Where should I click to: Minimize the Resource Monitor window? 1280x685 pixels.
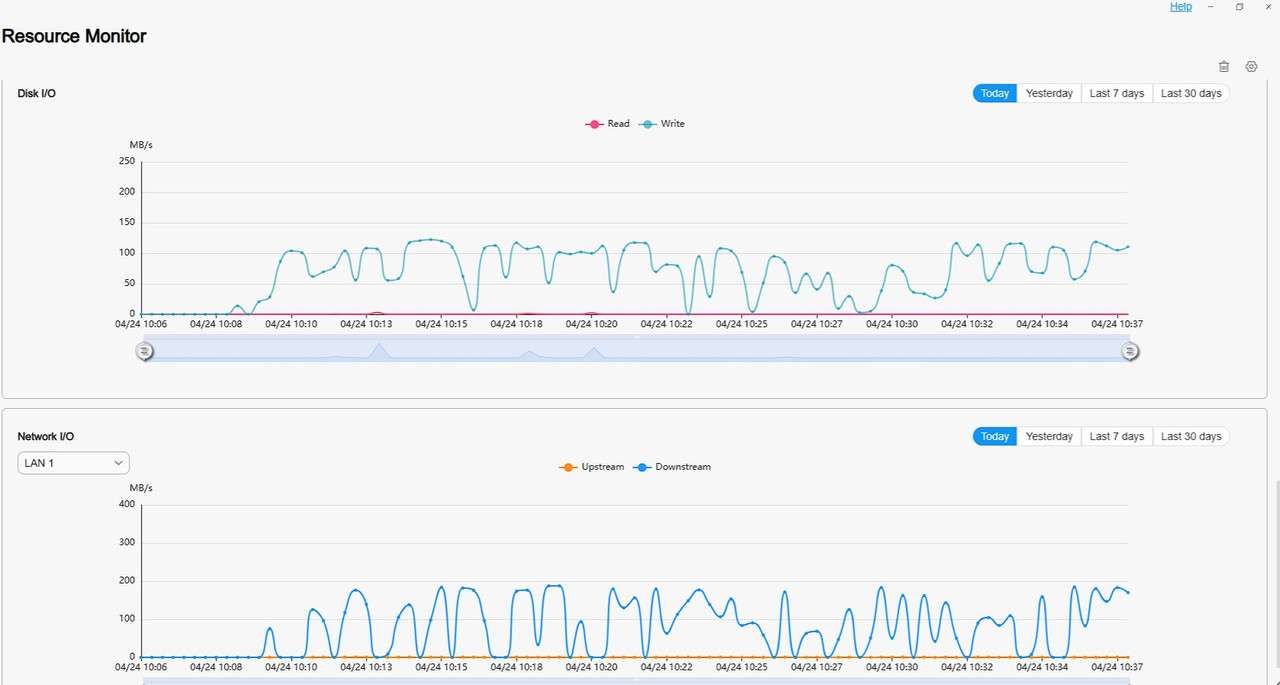point(1211,6)
